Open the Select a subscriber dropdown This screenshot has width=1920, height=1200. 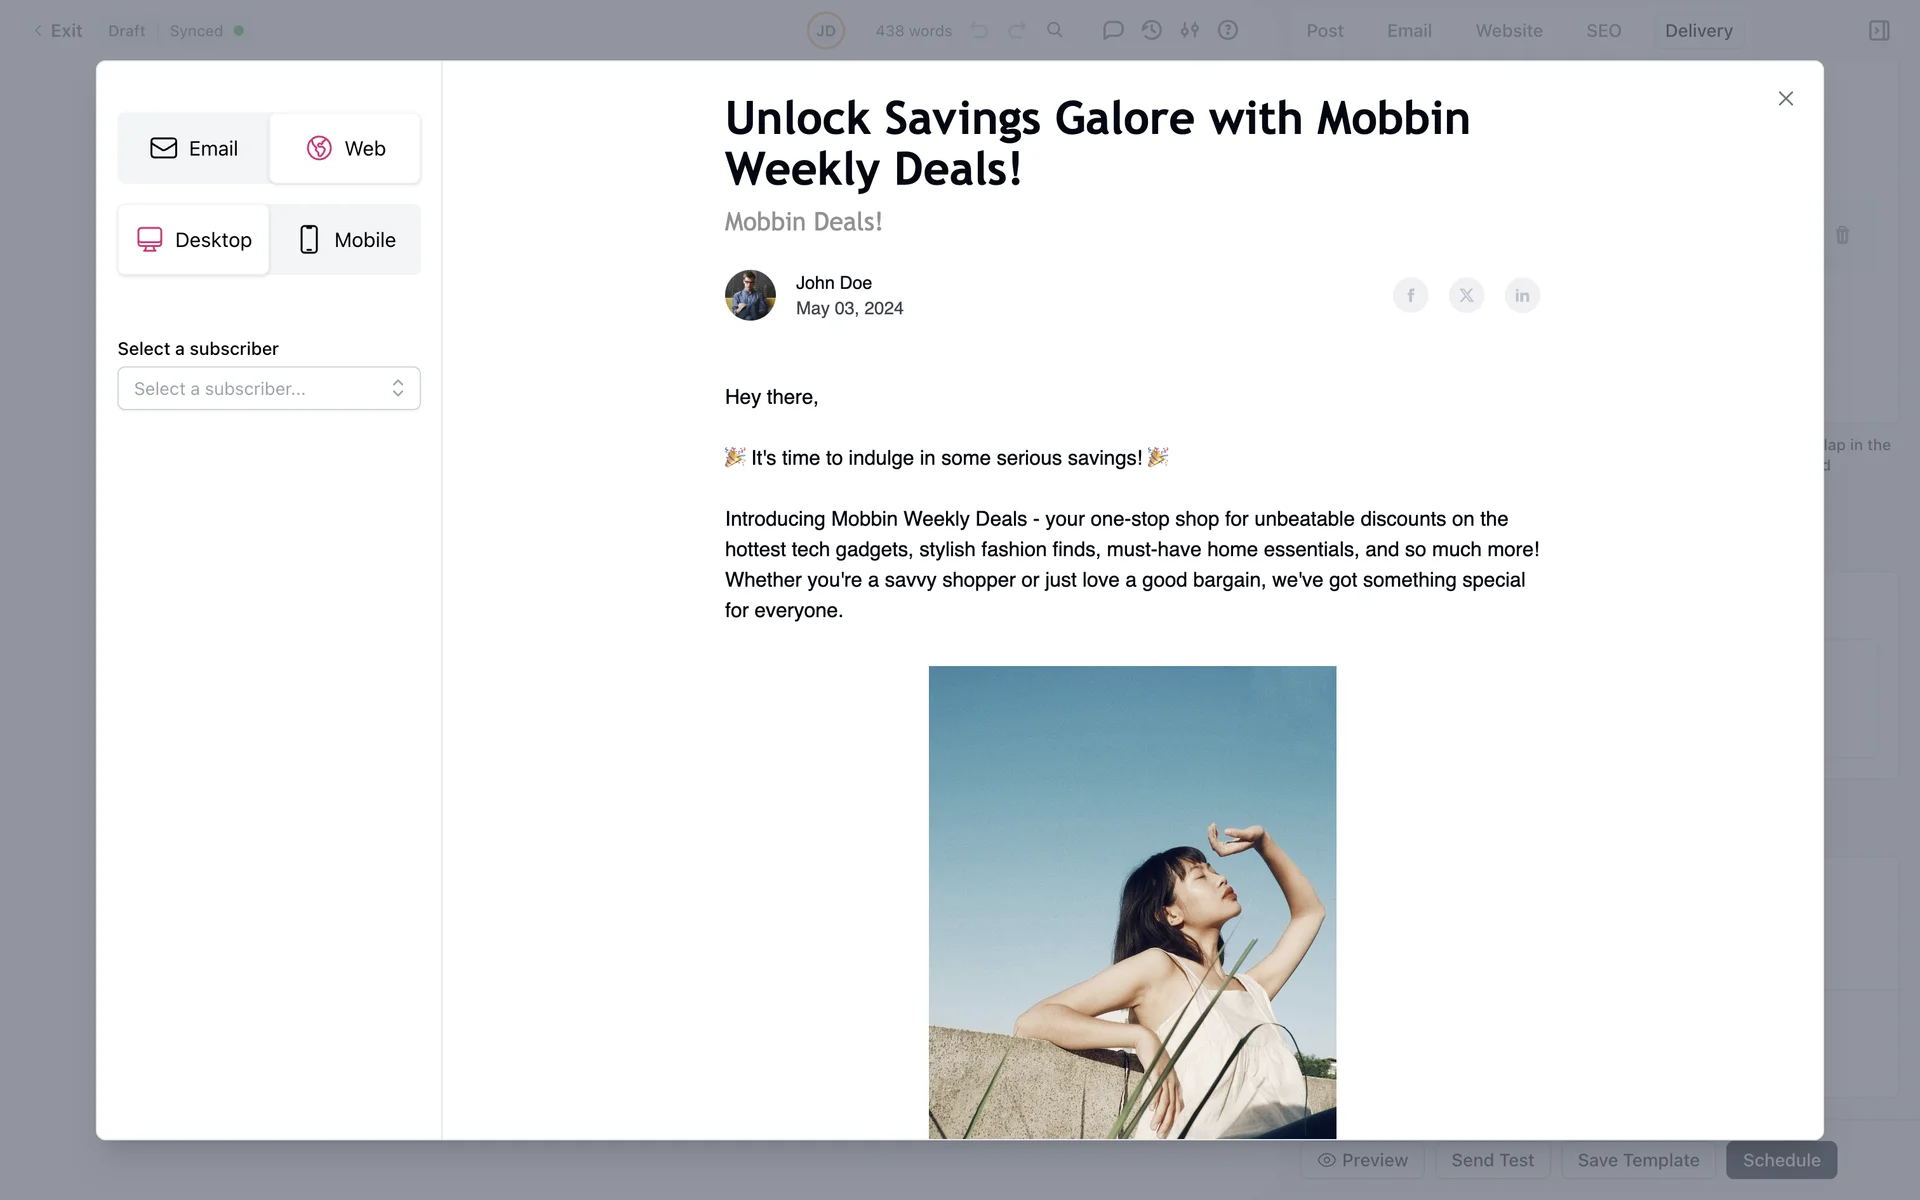269,388
